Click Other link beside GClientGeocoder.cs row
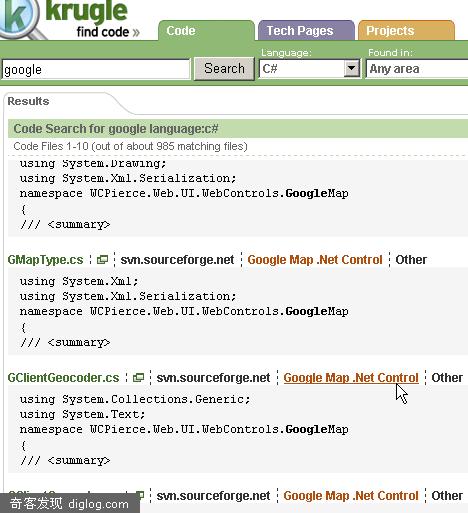Screen dimensions: 468x513 point(447,378)
